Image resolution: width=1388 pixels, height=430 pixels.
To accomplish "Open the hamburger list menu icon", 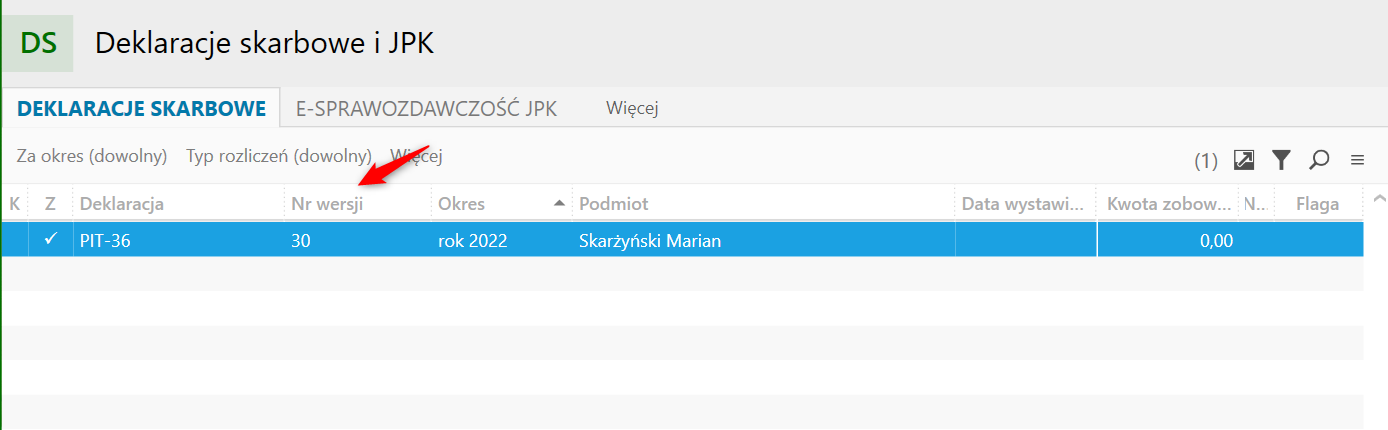I will click(x=1357, y=159).
